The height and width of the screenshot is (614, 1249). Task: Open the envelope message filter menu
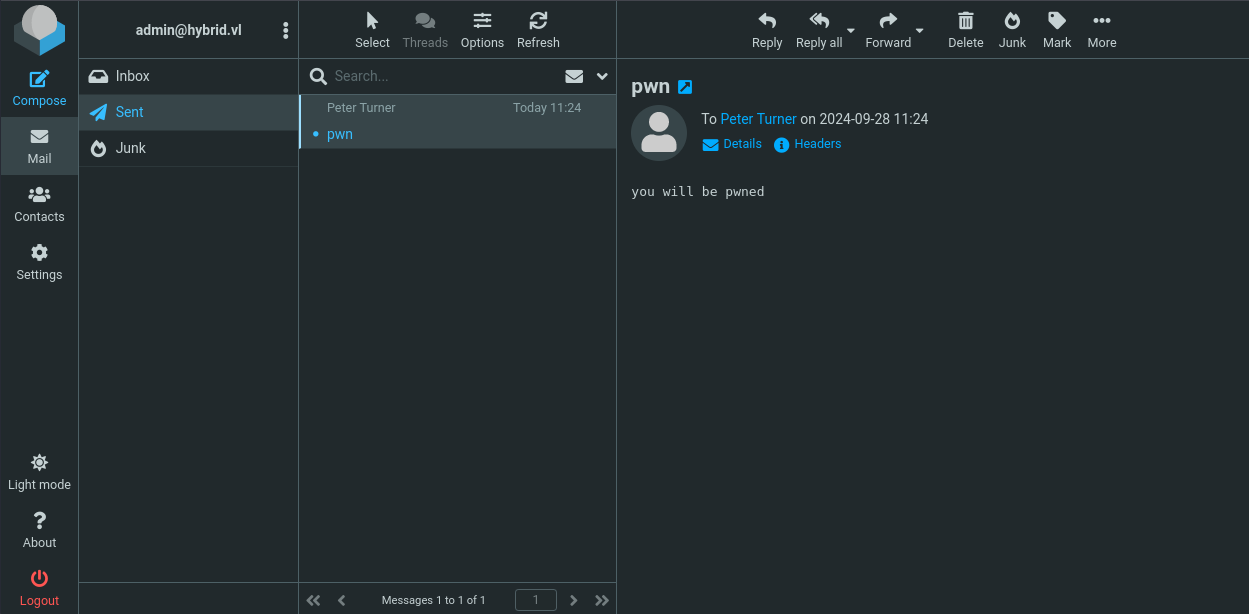pyautogui.click(x=574, y=76)
